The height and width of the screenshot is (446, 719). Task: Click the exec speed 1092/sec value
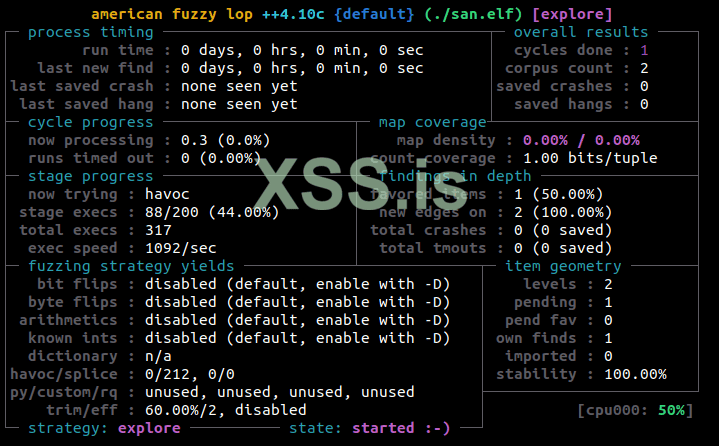(x=181, y=248)
